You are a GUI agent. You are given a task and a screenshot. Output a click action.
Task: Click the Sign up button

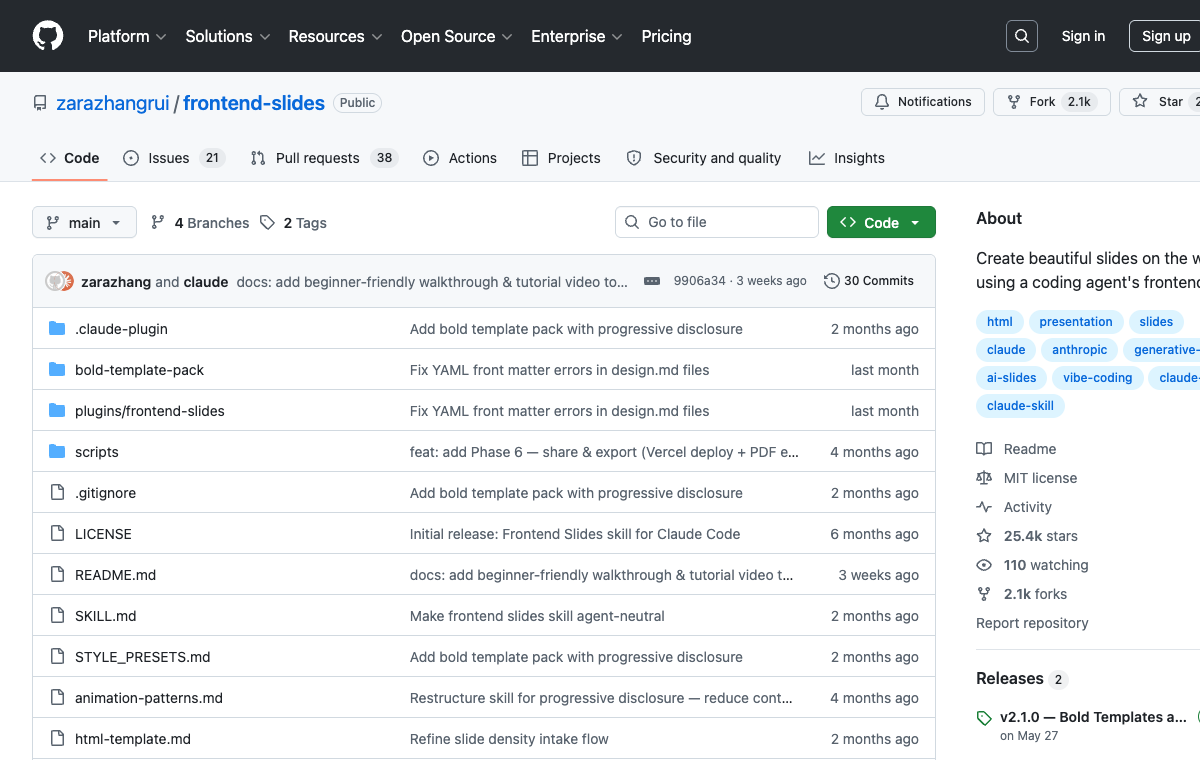[x=1166, y=36]
